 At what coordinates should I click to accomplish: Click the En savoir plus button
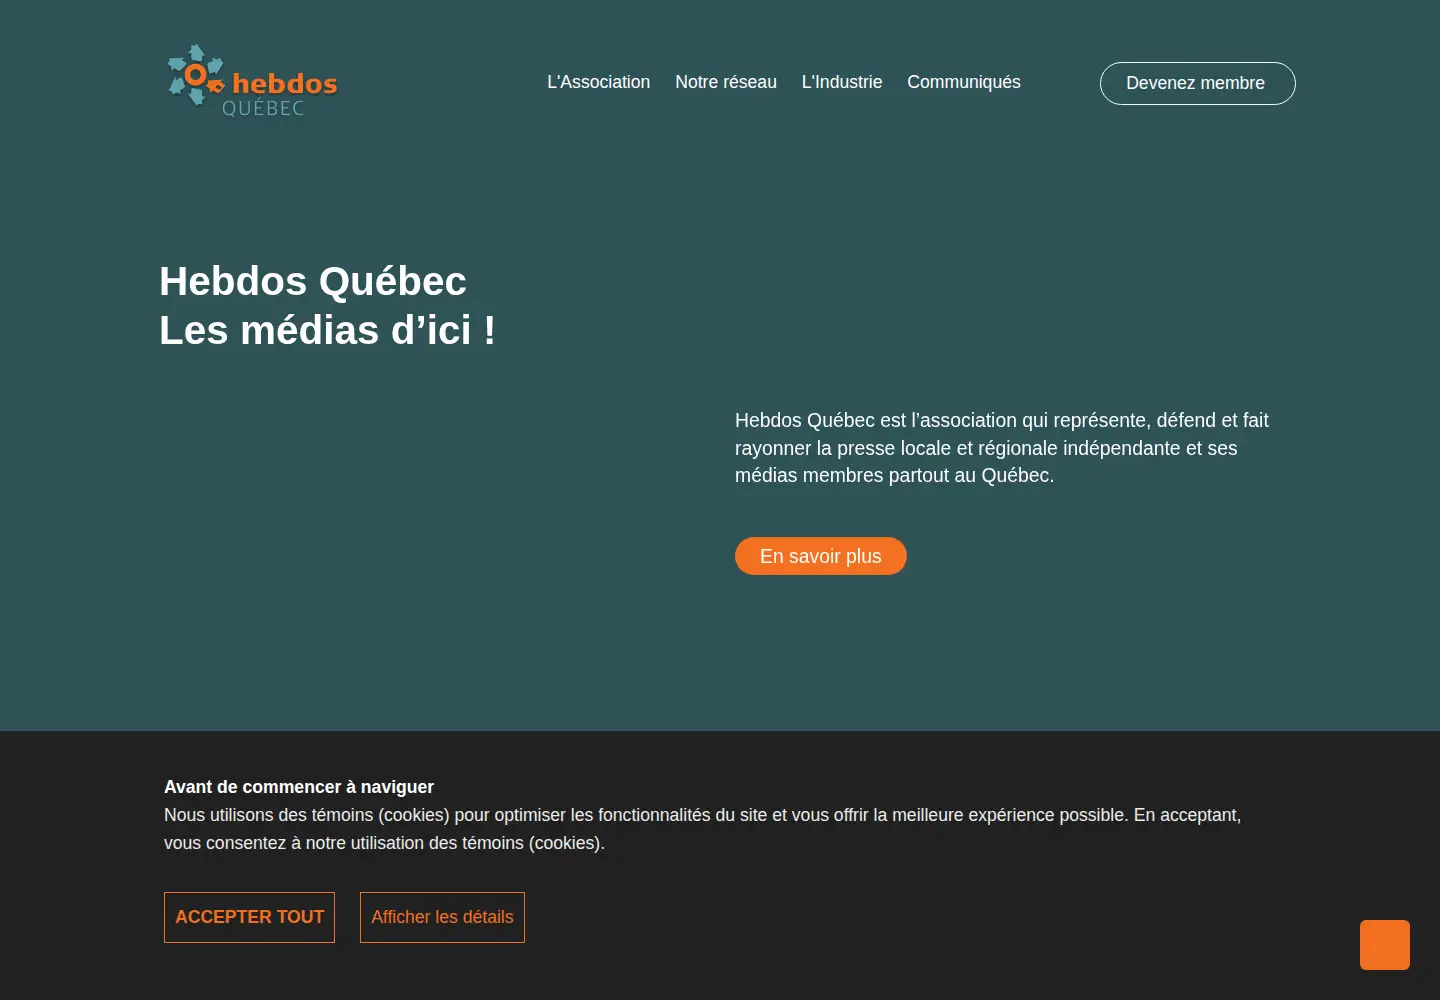point(821,556)
